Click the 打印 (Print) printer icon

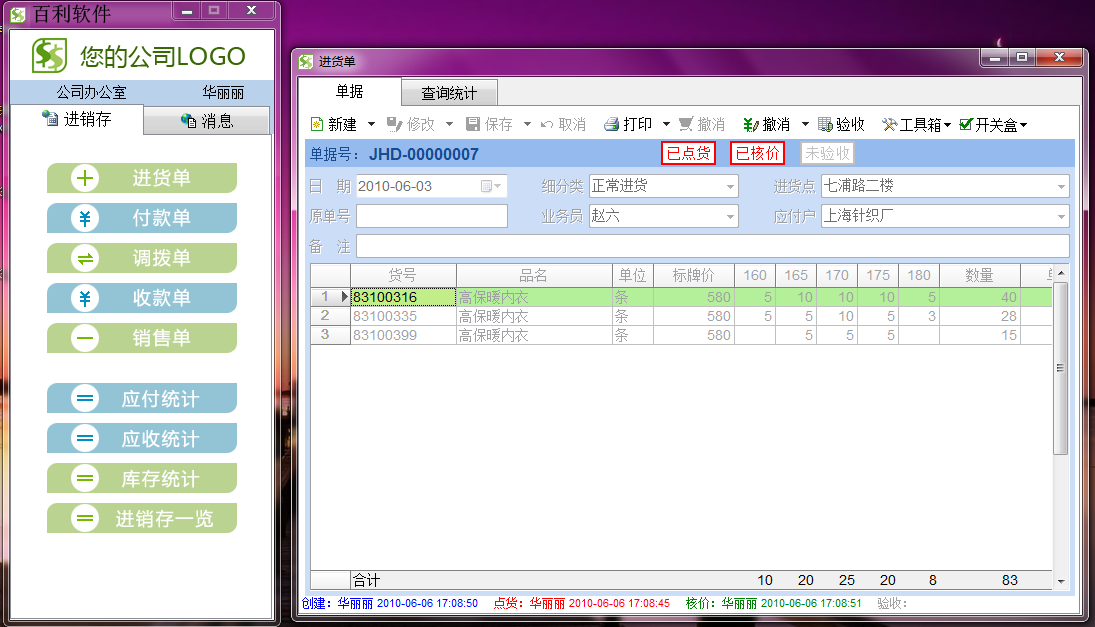611,125
